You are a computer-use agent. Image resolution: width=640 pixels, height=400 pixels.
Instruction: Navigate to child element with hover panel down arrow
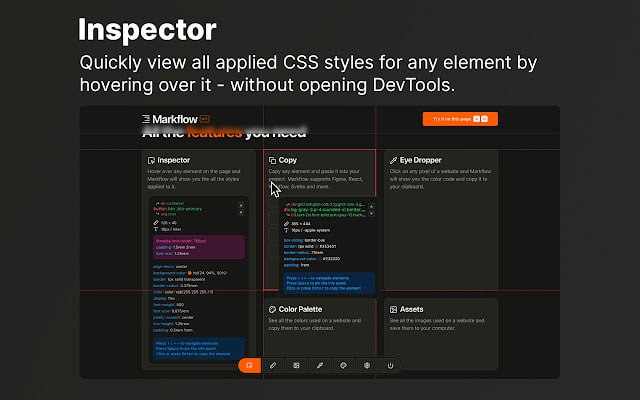(371, 213)
